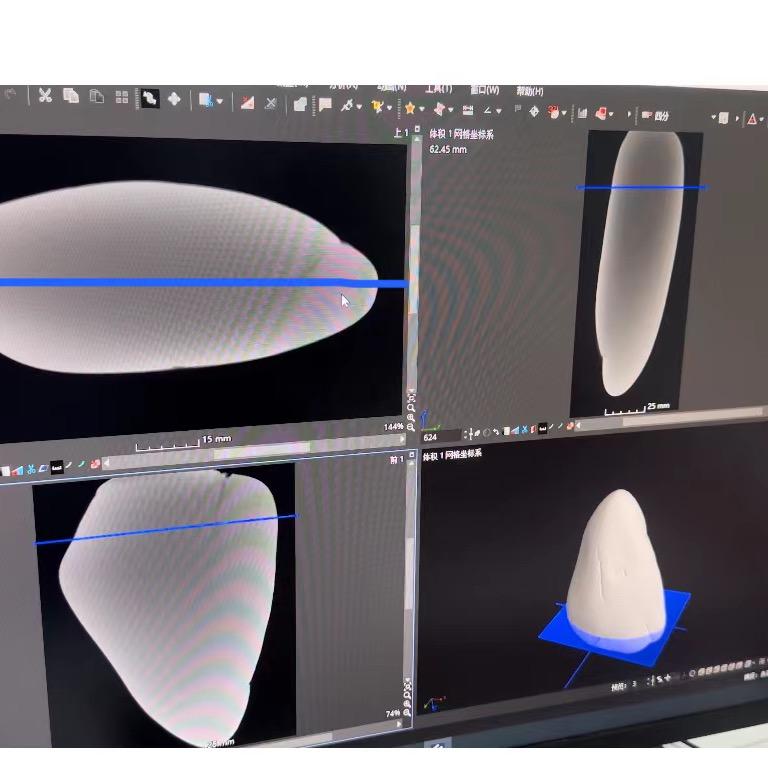Image resolution: width=768 pixels, height=768 pixels.
Task: Toggle the highlighted black-background tool icon
Action: pyautogui.click(x=149, y=98)
